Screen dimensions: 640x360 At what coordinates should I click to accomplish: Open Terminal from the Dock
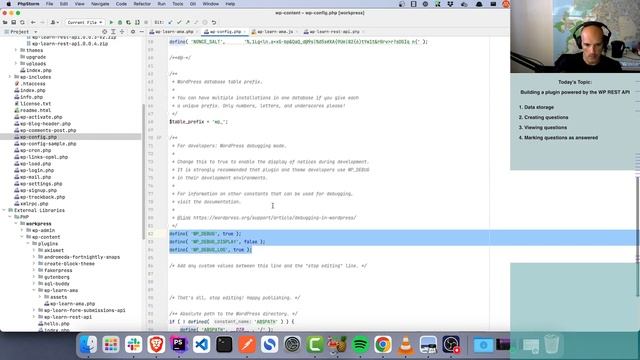(224, 344)
